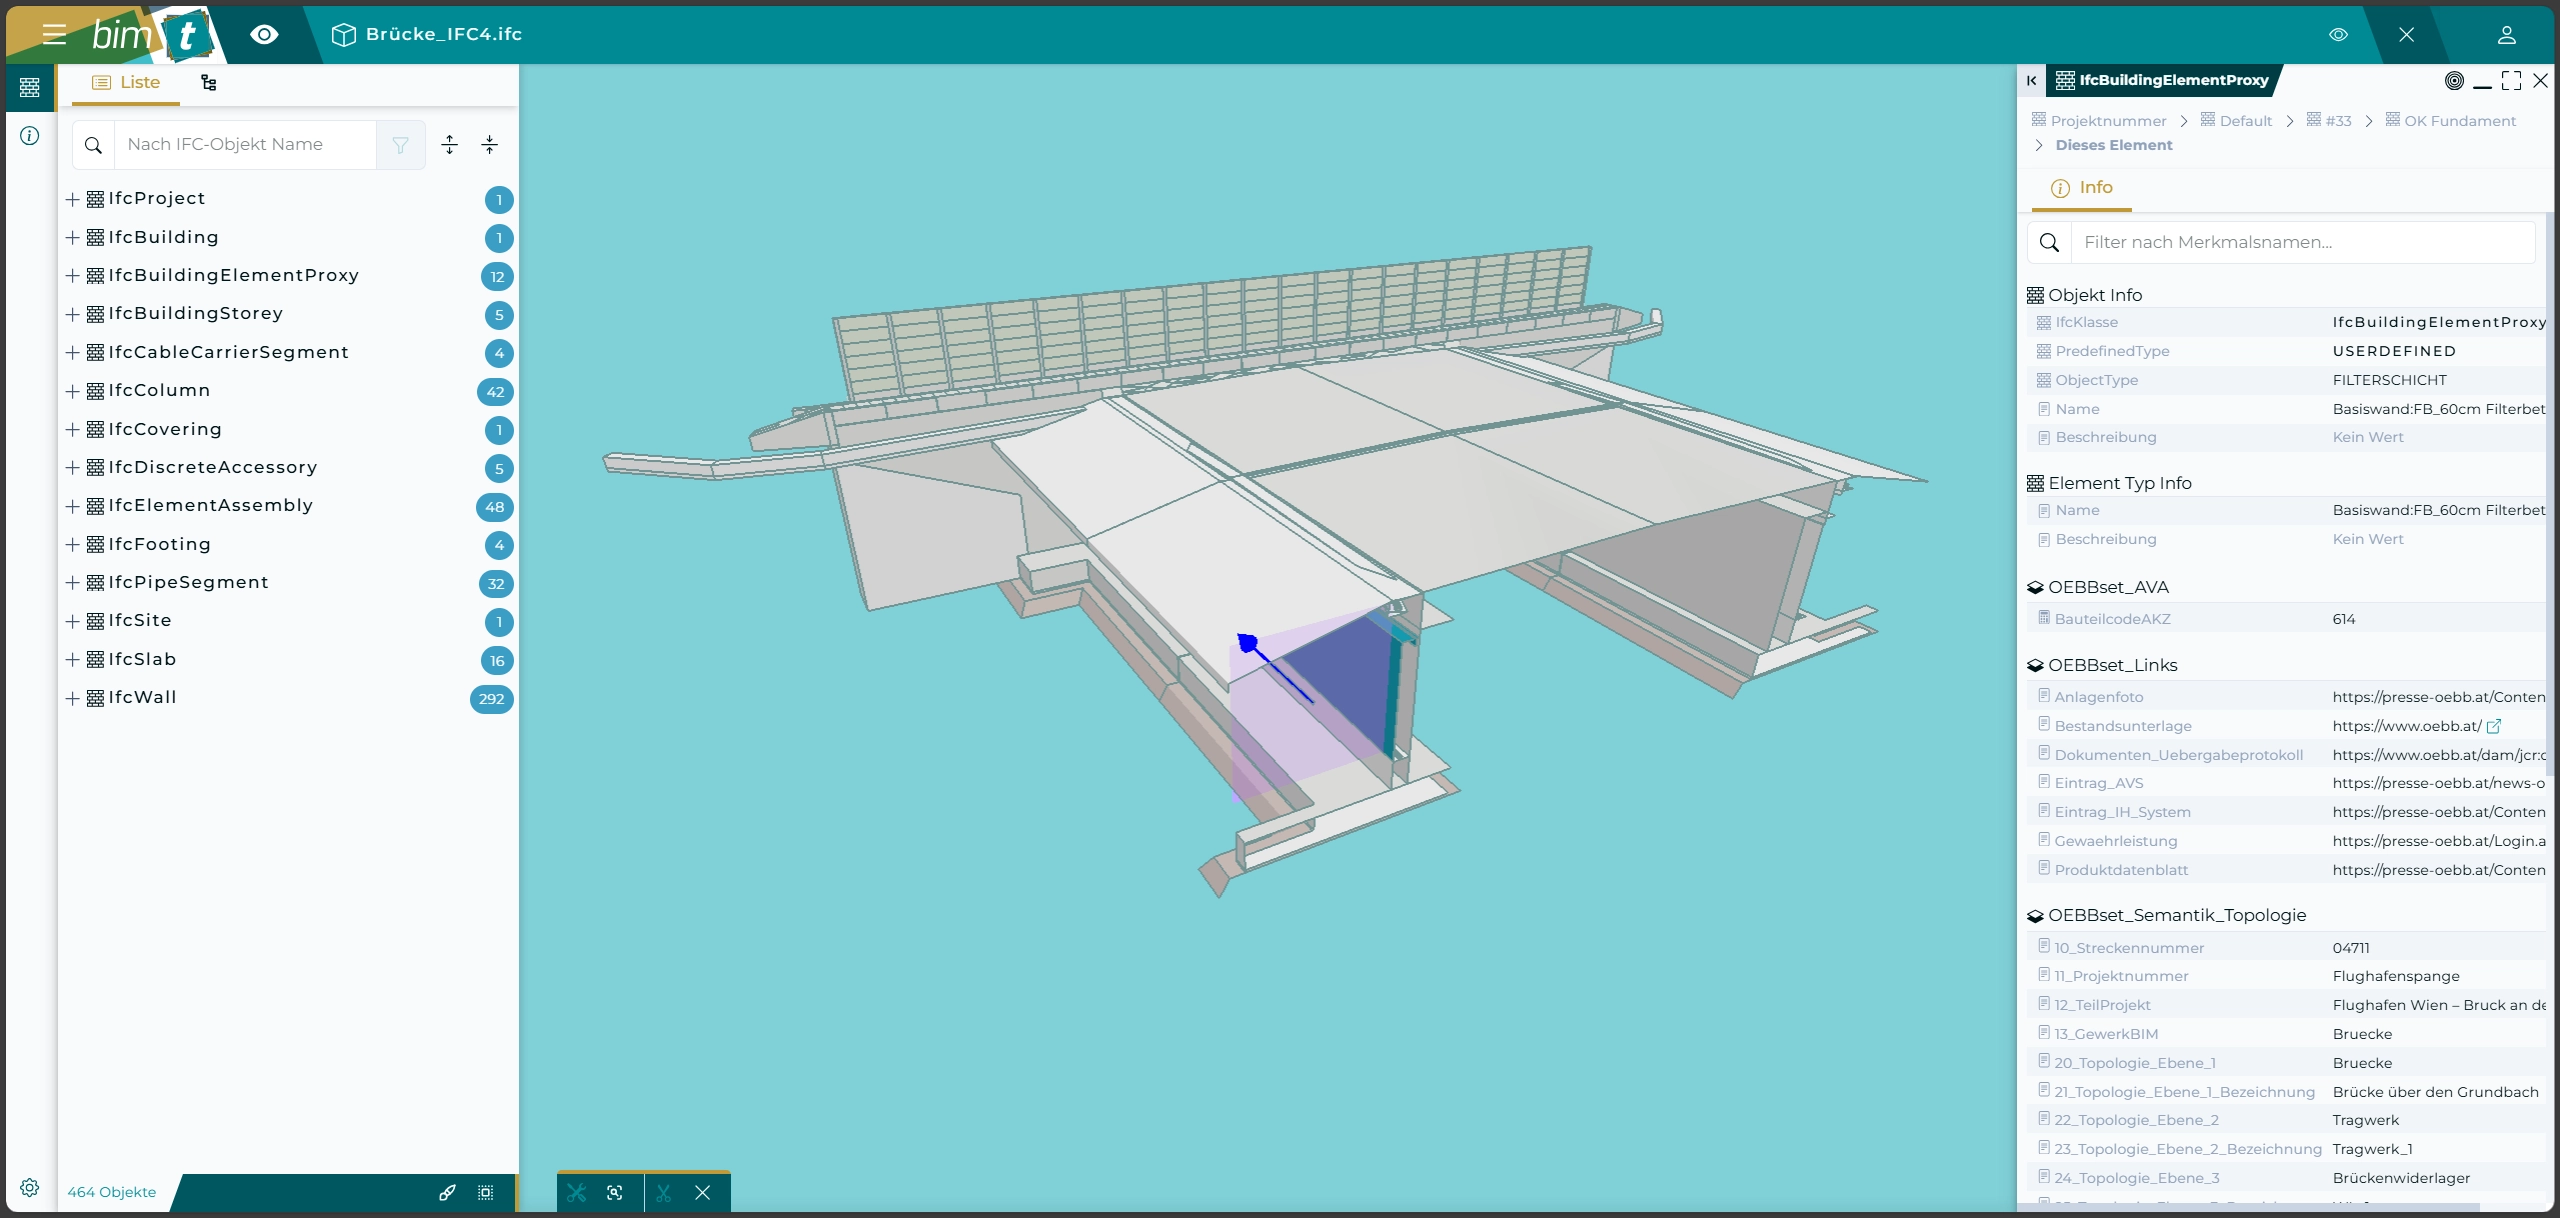Toggle the filter funnel in search box
This screenshot has height=1218, width=2560.
coord(400,145)
